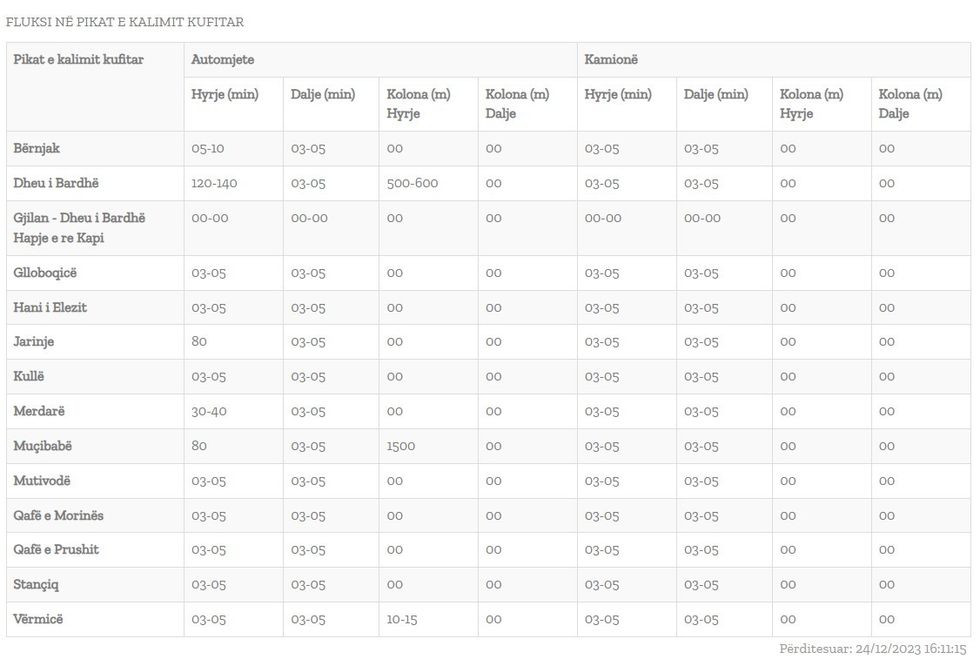
Task: Select the Stançiq row label
Action: [x=37, y=585]
